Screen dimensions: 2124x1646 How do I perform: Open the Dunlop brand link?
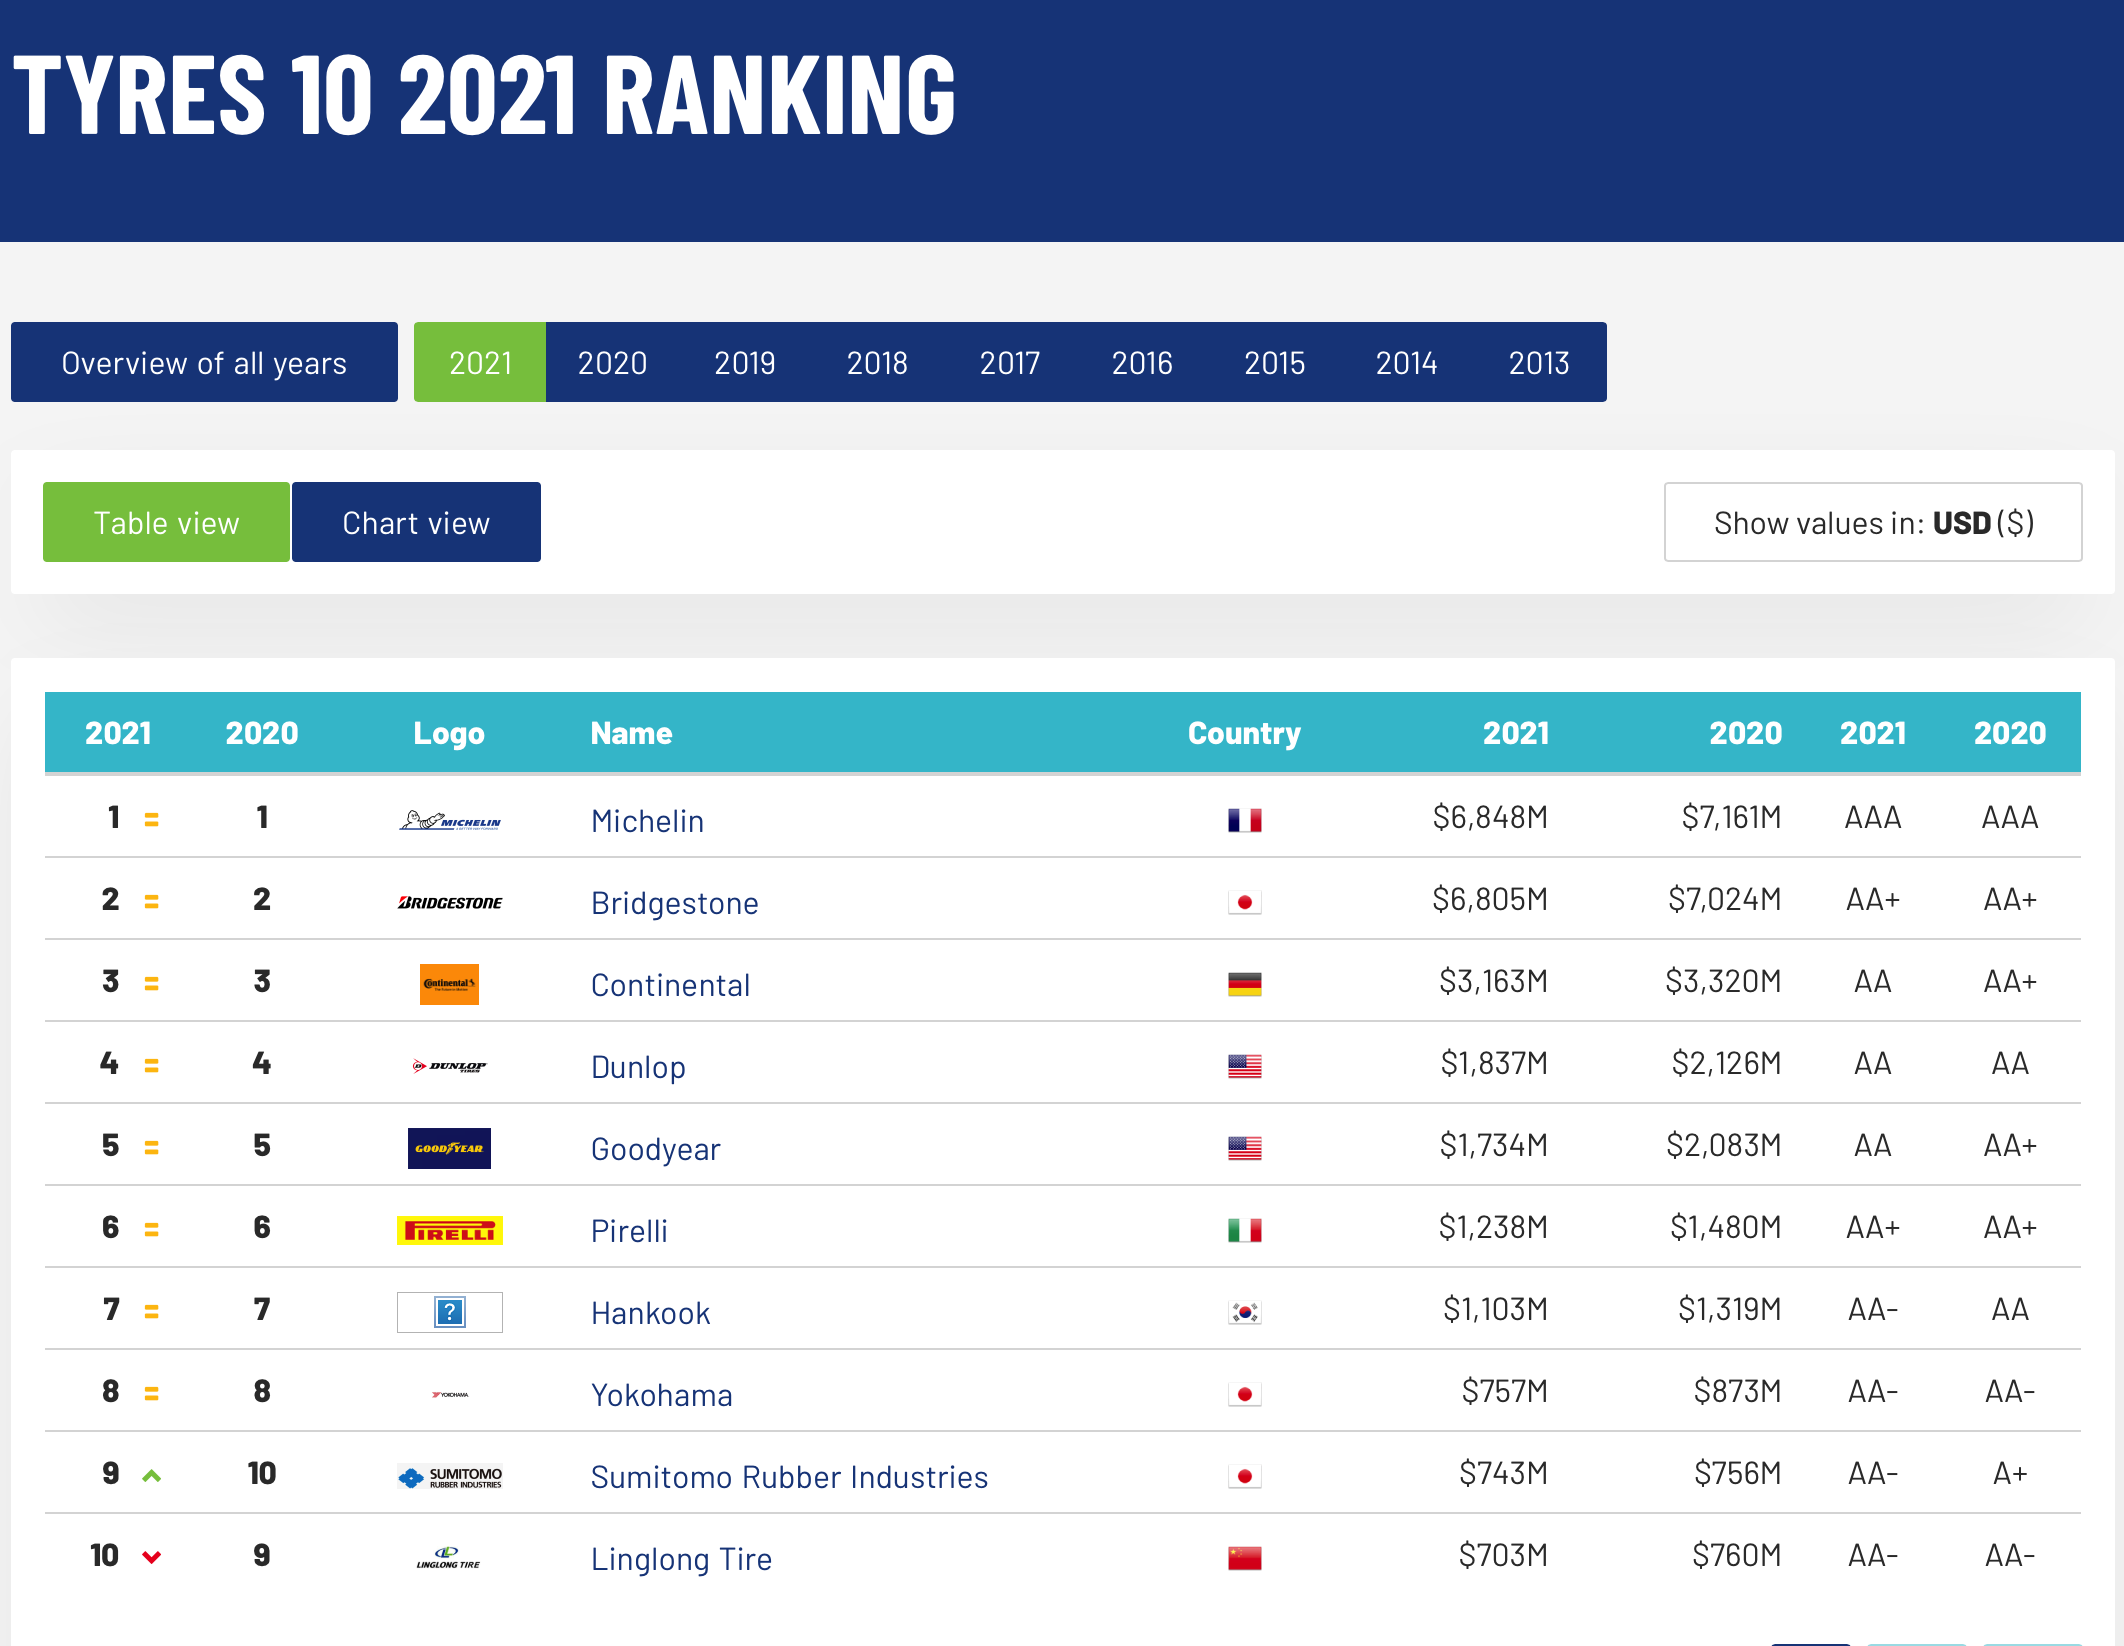point(638,1067)
